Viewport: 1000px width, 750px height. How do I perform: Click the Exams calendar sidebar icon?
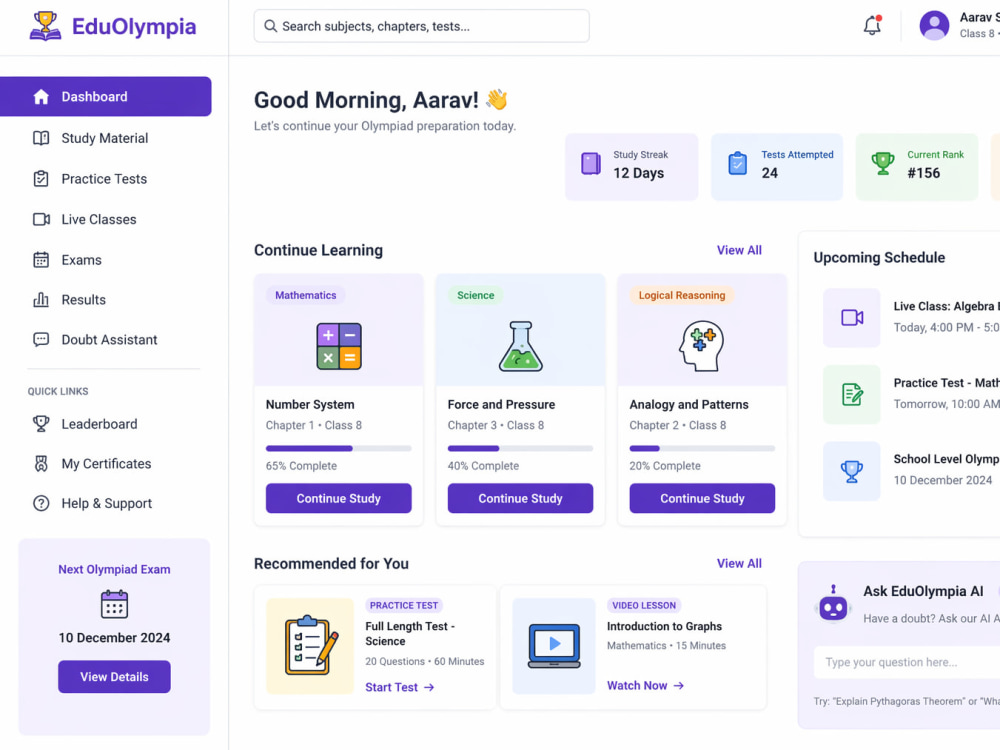click(41, 260)
